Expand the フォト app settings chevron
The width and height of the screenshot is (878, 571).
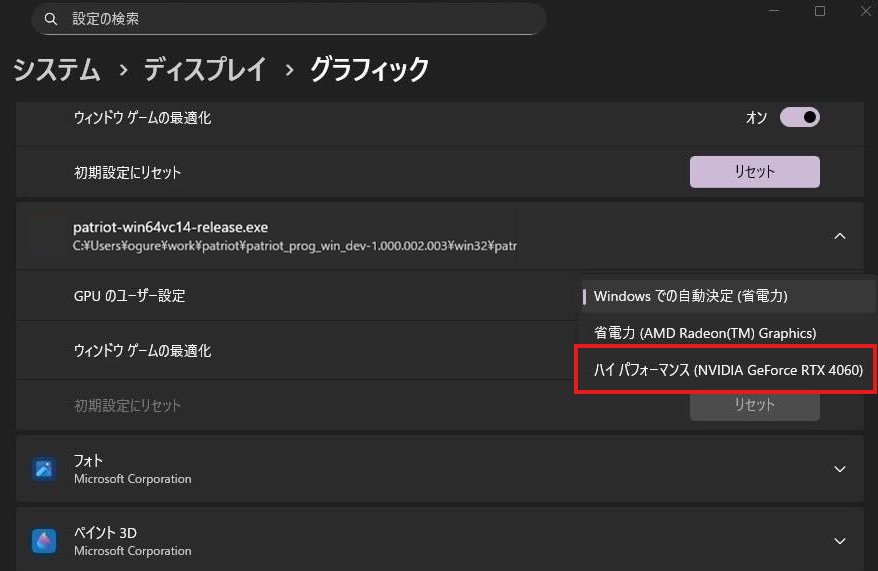(x=839, y=469)
